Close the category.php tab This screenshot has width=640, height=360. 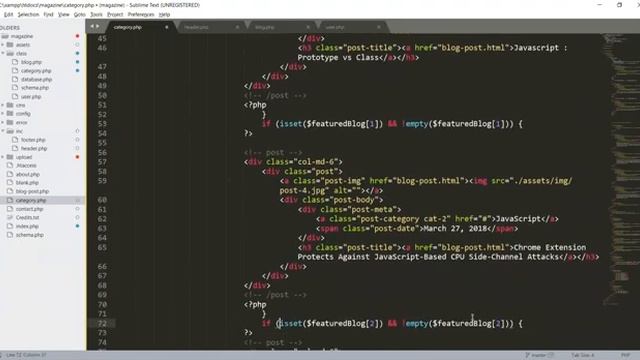[167, 27]
